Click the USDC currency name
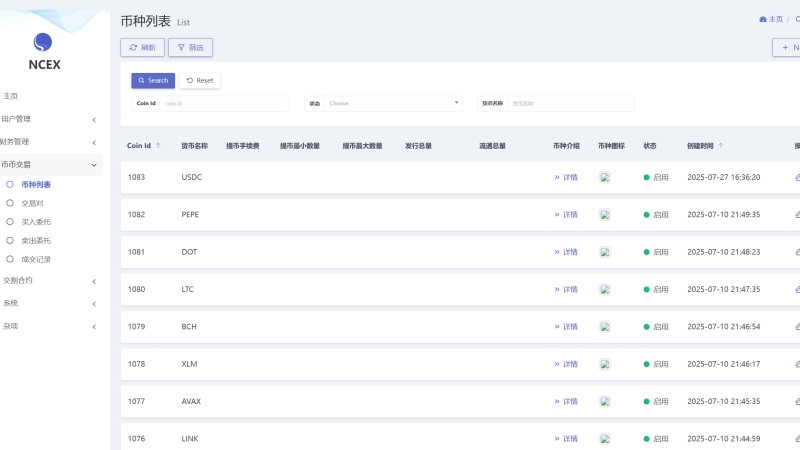Viewport: 800px width, 450px height. (x=191, y=177)
